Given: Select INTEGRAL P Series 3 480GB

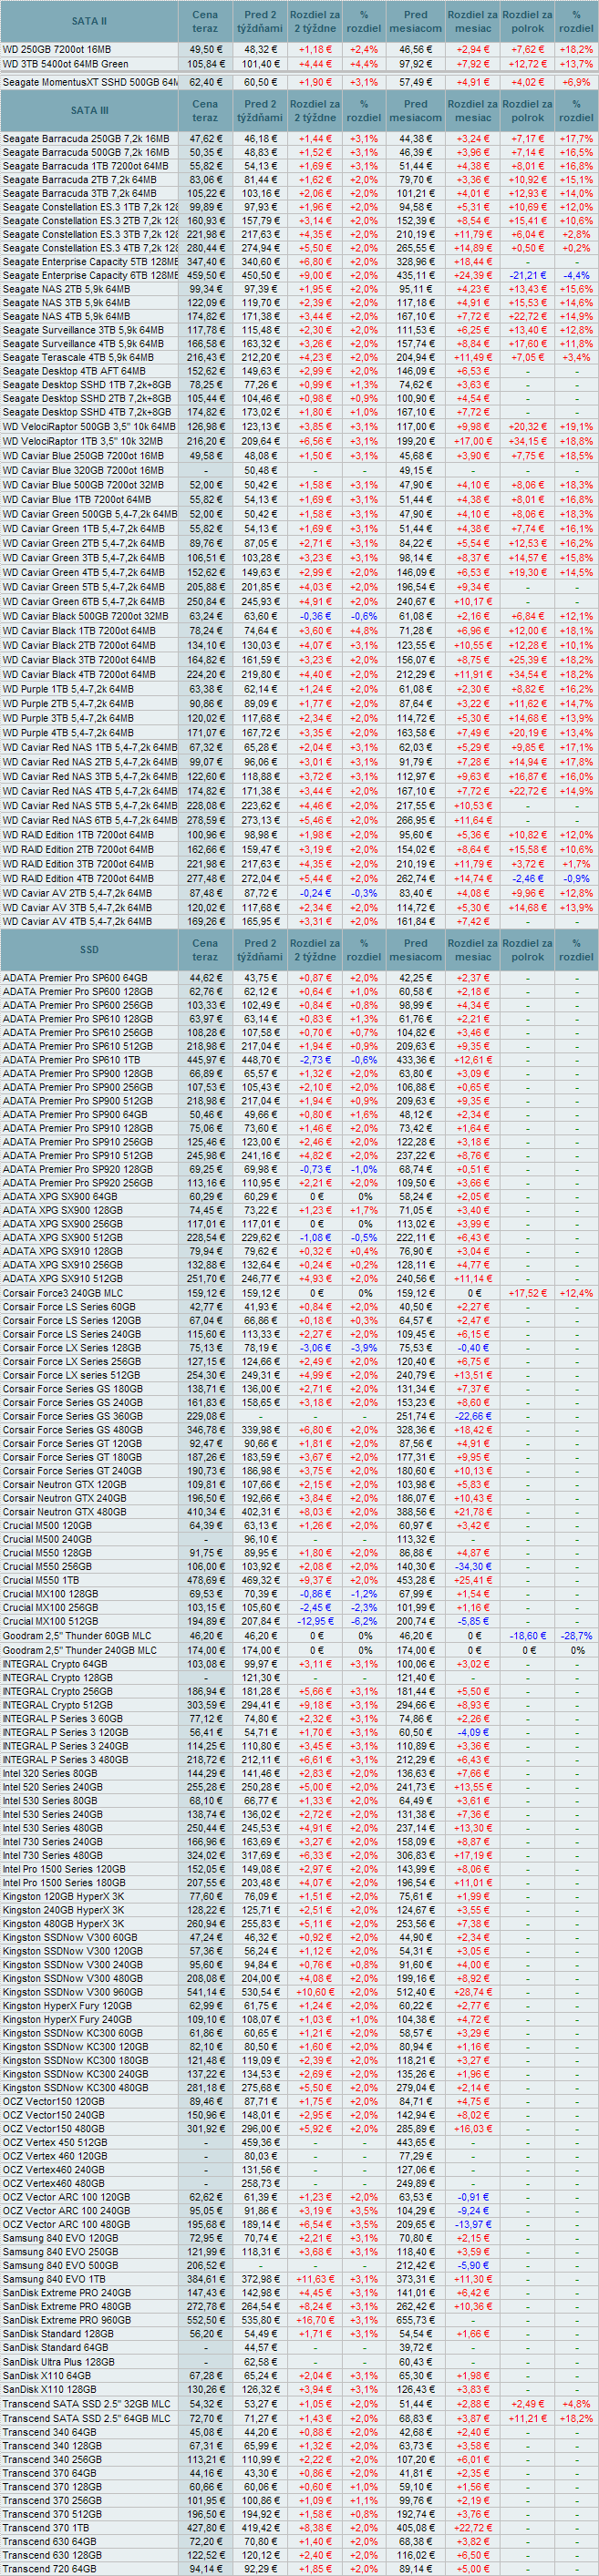Looking at the screenshot, I should point(65,1760).
